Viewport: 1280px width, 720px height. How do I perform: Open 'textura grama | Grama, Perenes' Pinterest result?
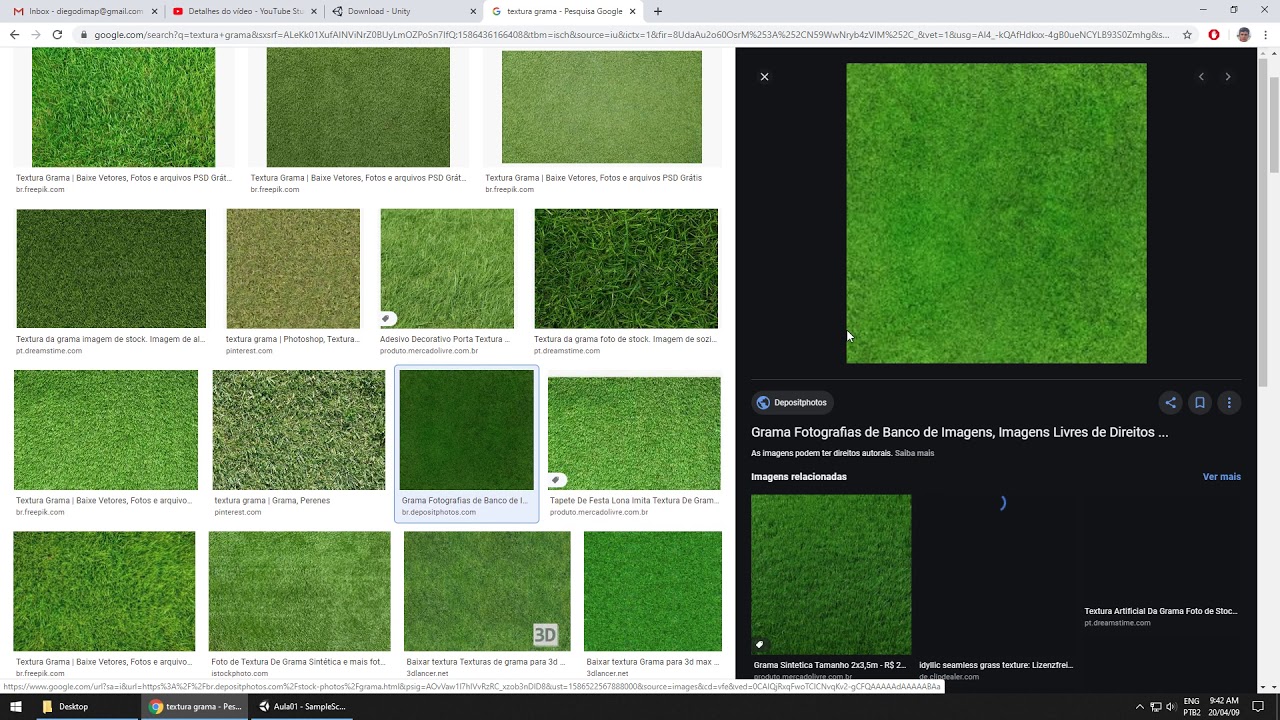(x=298, y=430)
